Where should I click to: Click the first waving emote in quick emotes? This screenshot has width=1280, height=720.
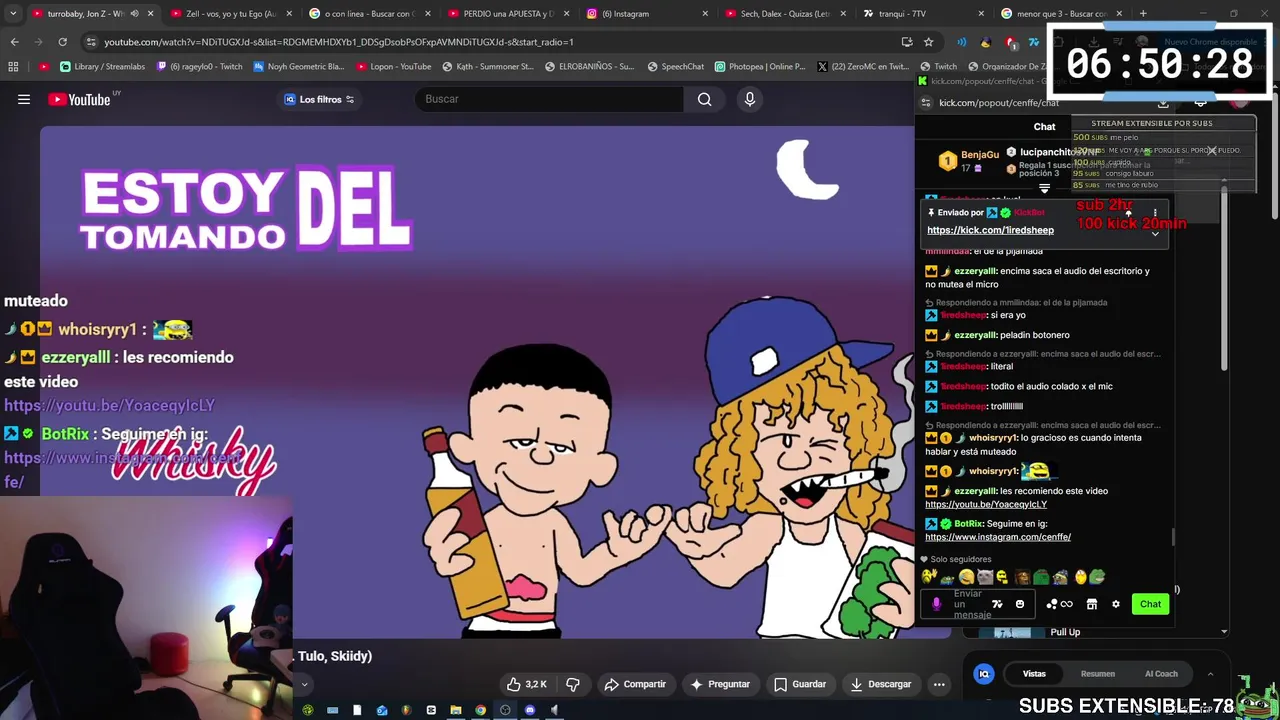coord(929,577)
